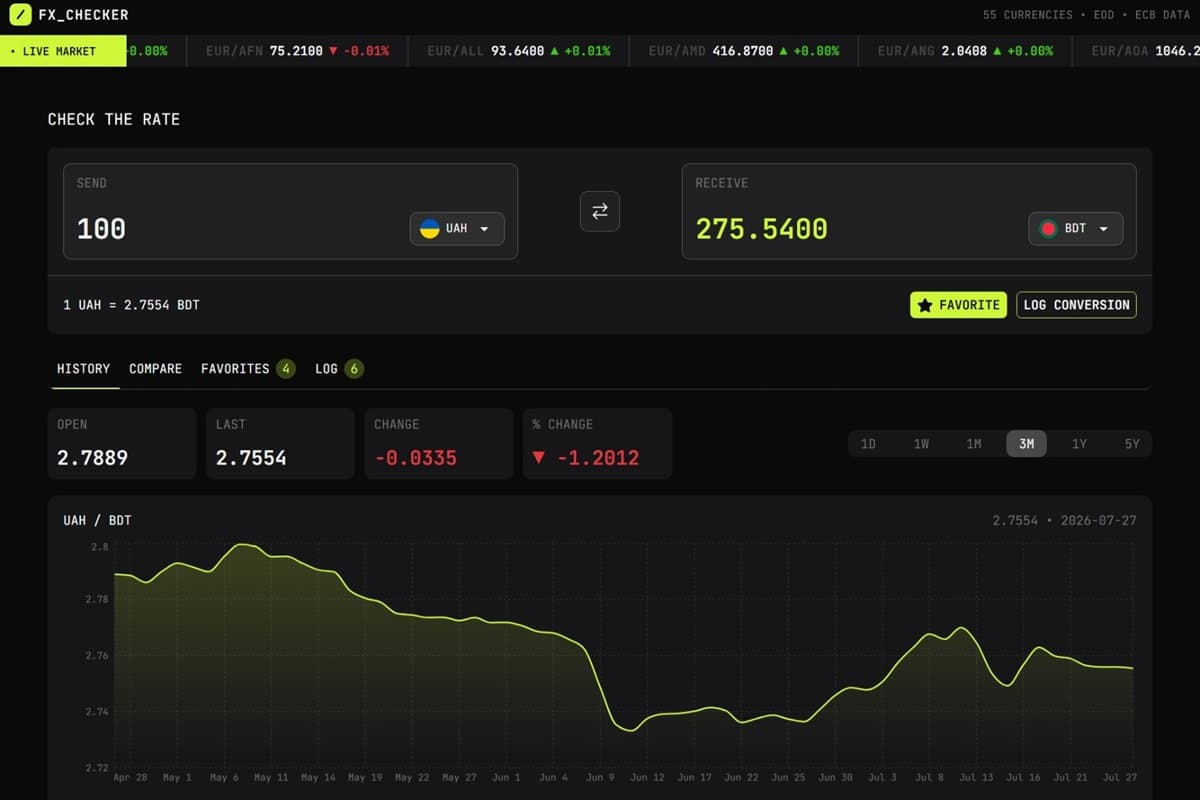
Task: Click the Change value -0.0335 card
Action: 439,444
